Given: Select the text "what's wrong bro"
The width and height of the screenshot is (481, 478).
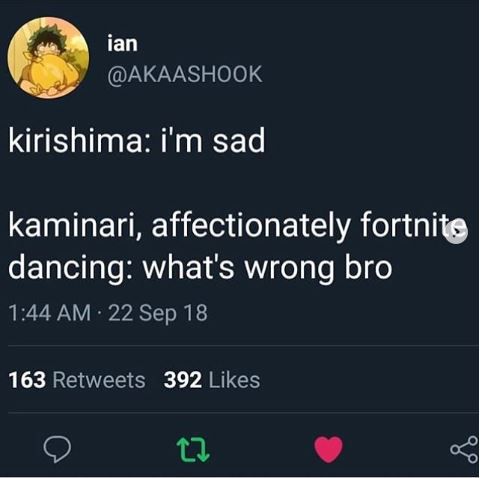Looking at the screenshot, I should coord(268,267).
